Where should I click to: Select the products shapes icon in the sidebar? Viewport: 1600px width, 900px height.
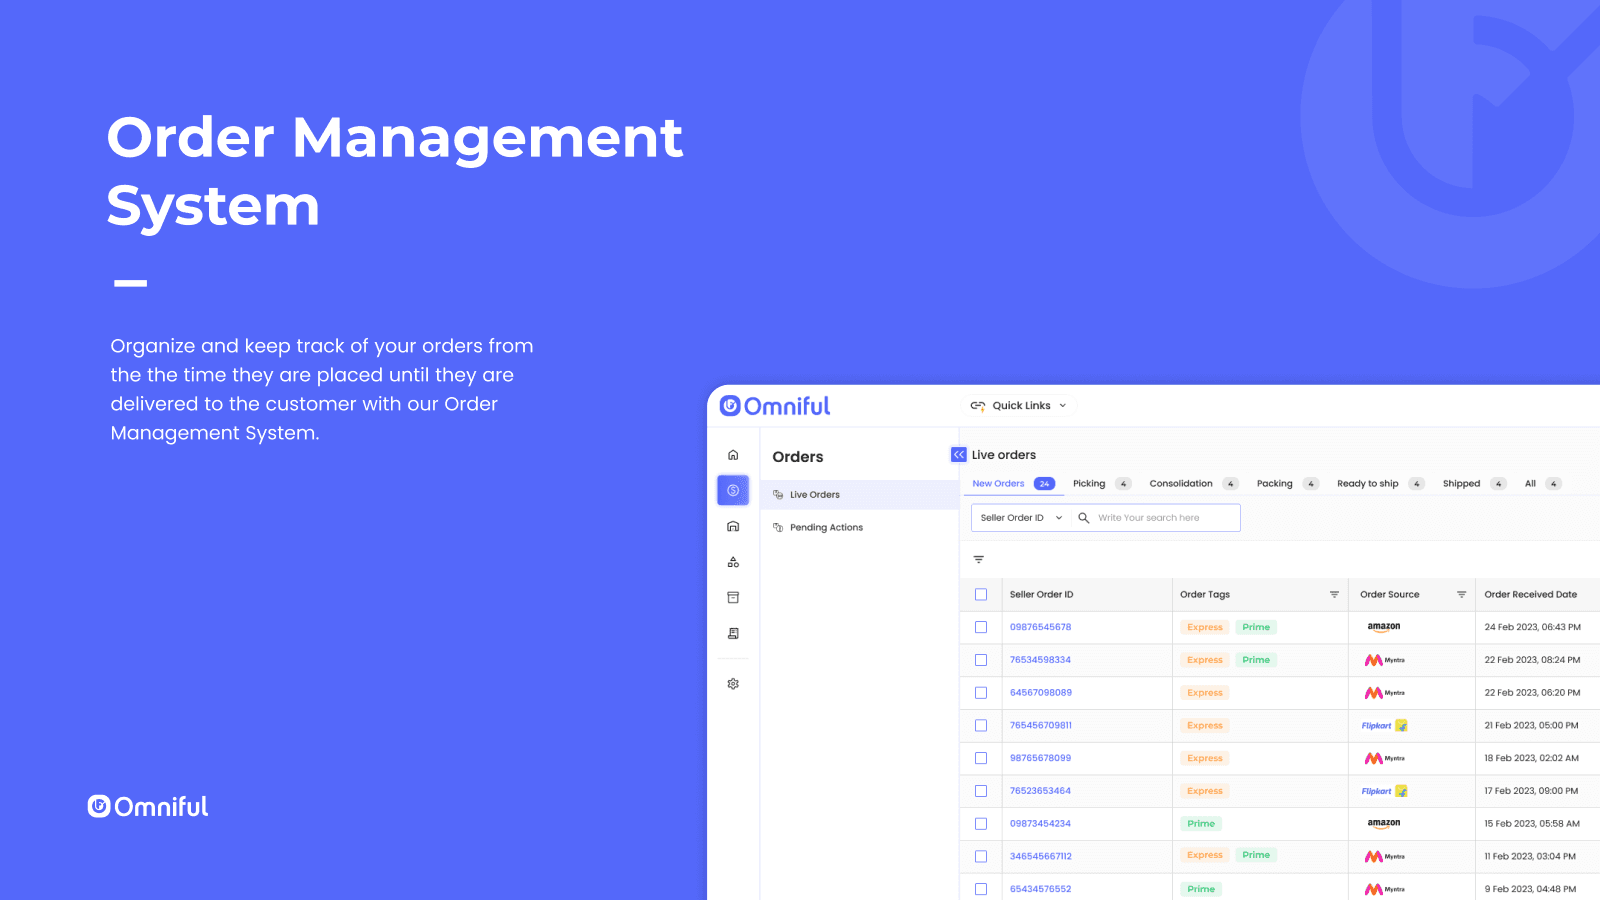pyautogui.click(x=733, y=561)
